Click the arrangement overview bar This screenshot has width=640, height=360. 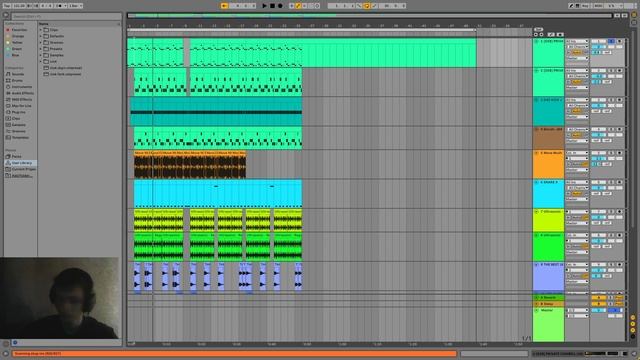coord(369,16)
